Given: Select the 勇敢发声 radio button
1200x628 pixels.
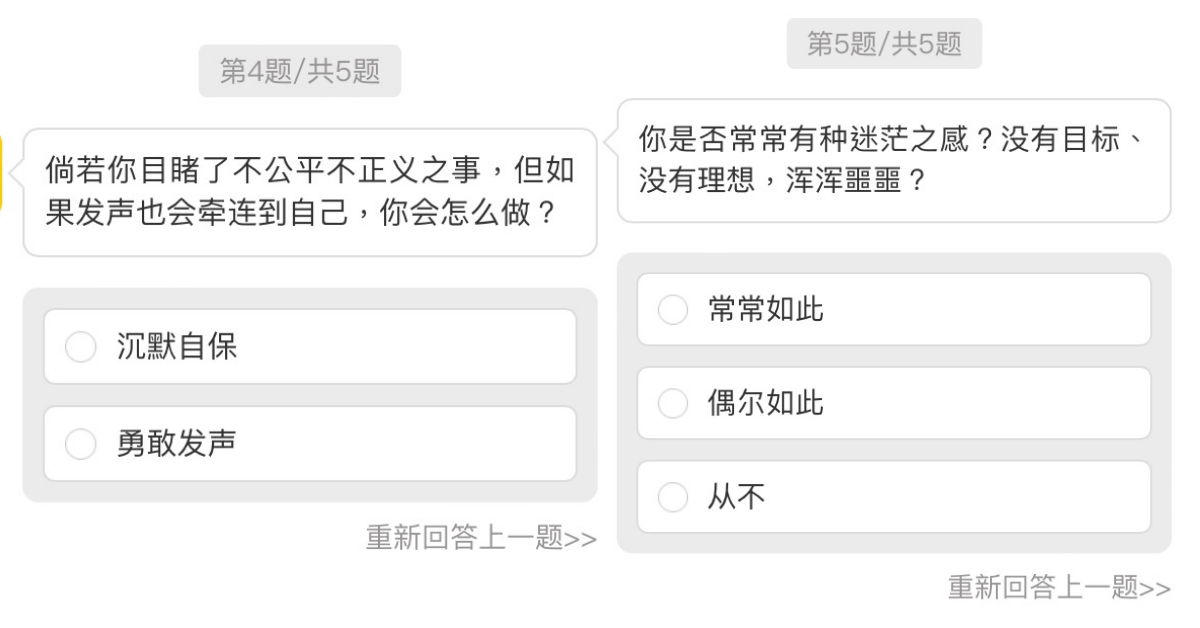Looking at the screenshot, I should (x=80, y=444).
